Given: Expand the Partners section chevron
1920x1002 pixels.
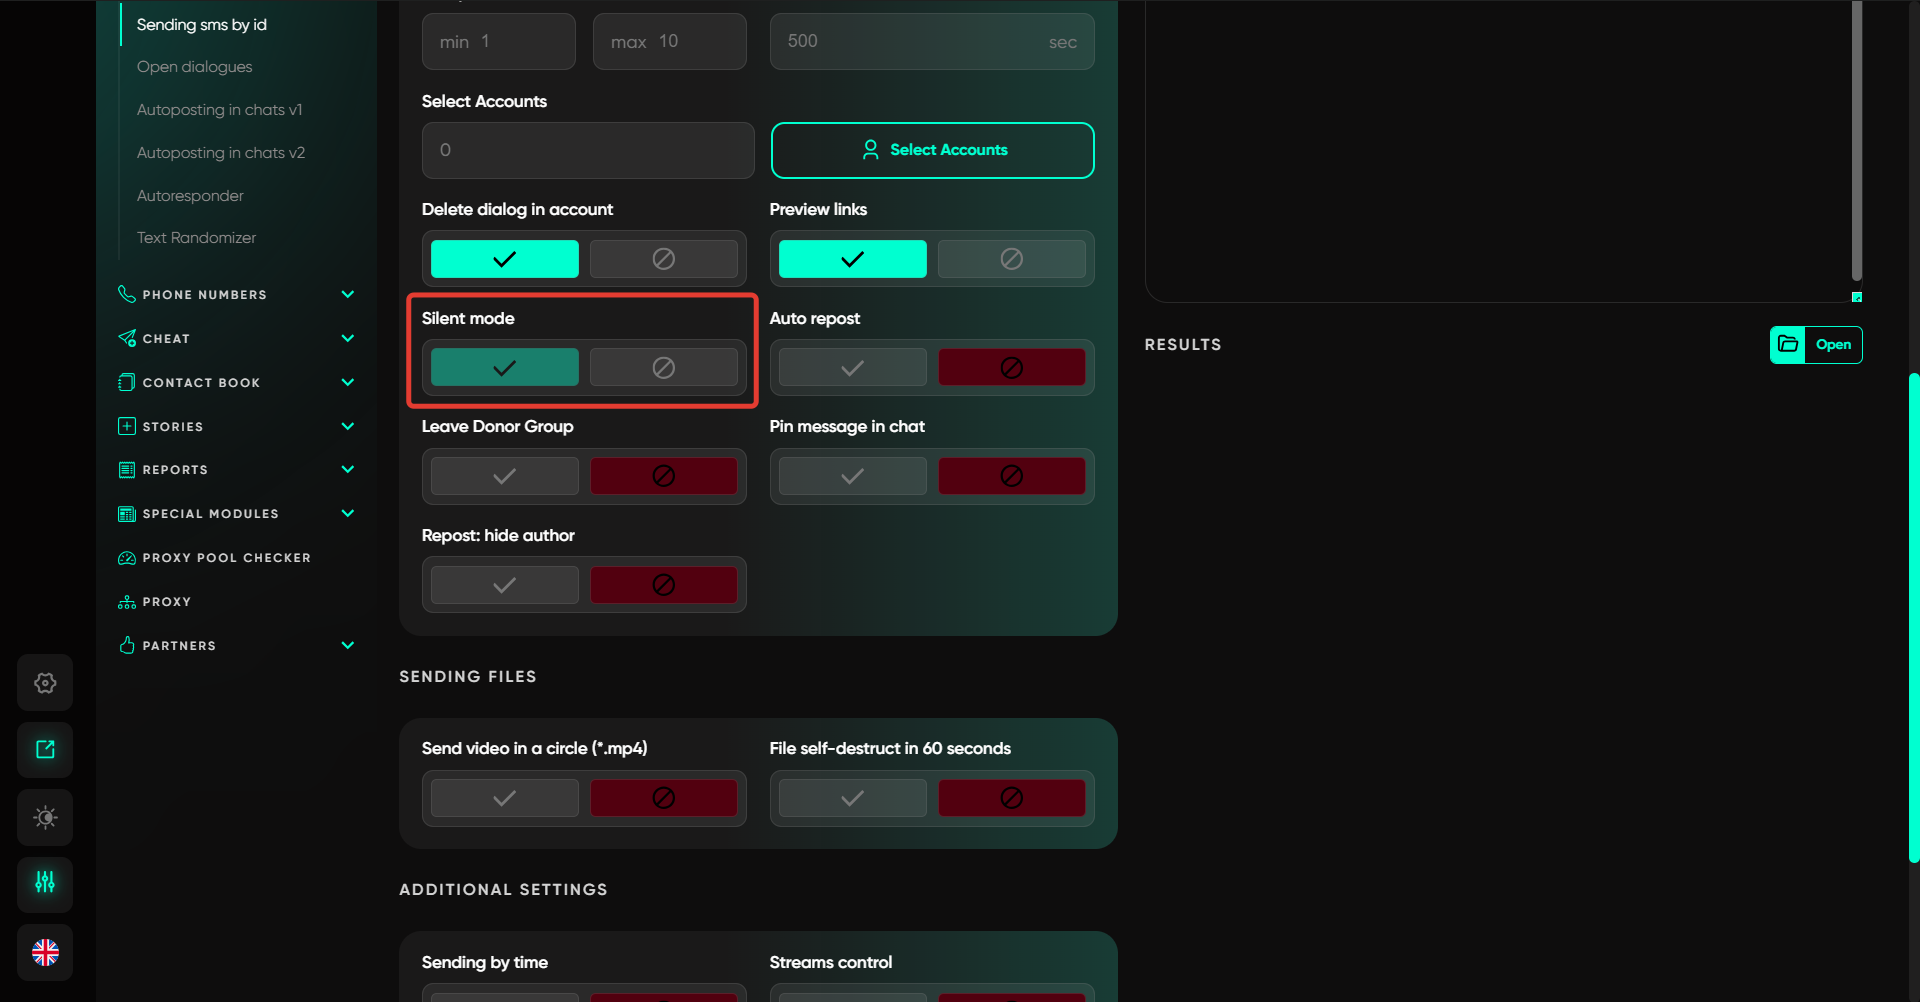Looking at the screenshot, I should click(x=347, y=645).
